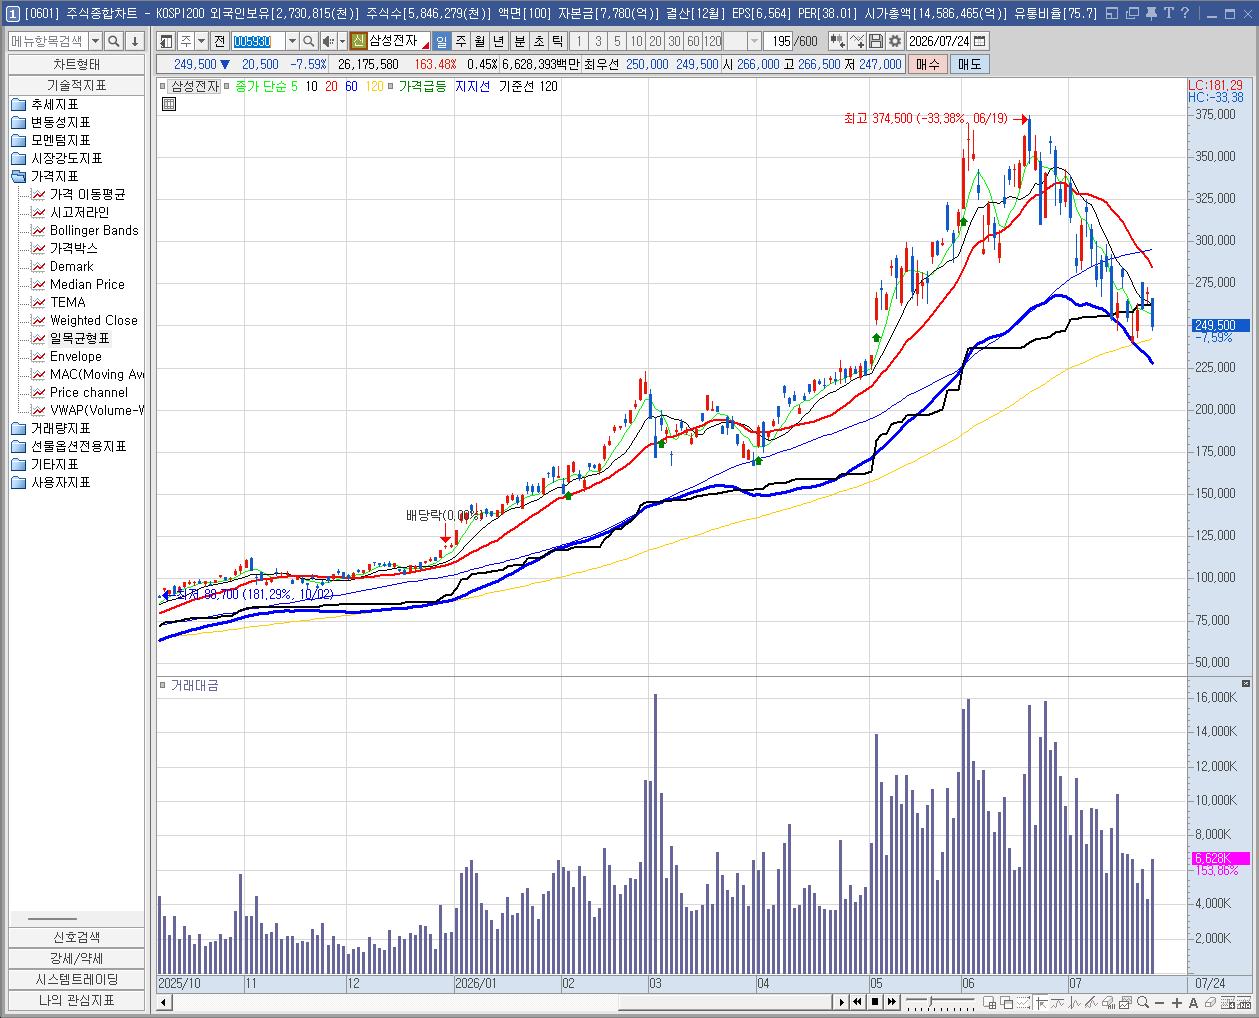The height and width of the screenshot is (1018, 1259).
Task: Click the 신 credit badge before 삼성전자
Action: pyautogui.click(x=359, y=41)
